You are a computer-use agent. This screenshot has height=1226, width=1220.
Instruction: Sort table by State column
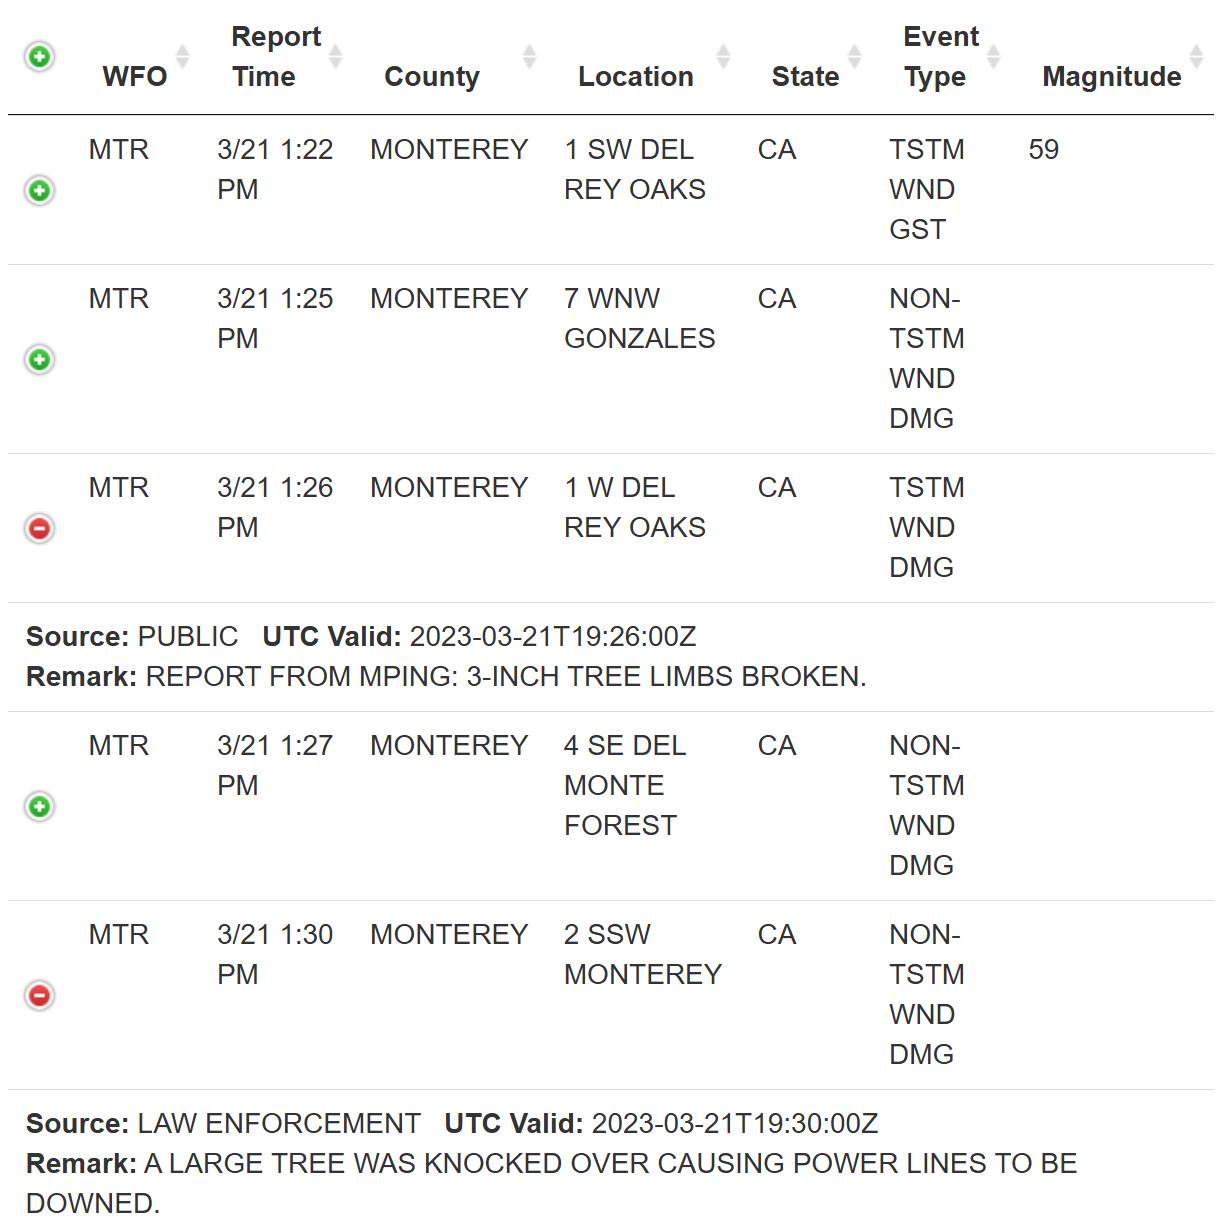805,77
